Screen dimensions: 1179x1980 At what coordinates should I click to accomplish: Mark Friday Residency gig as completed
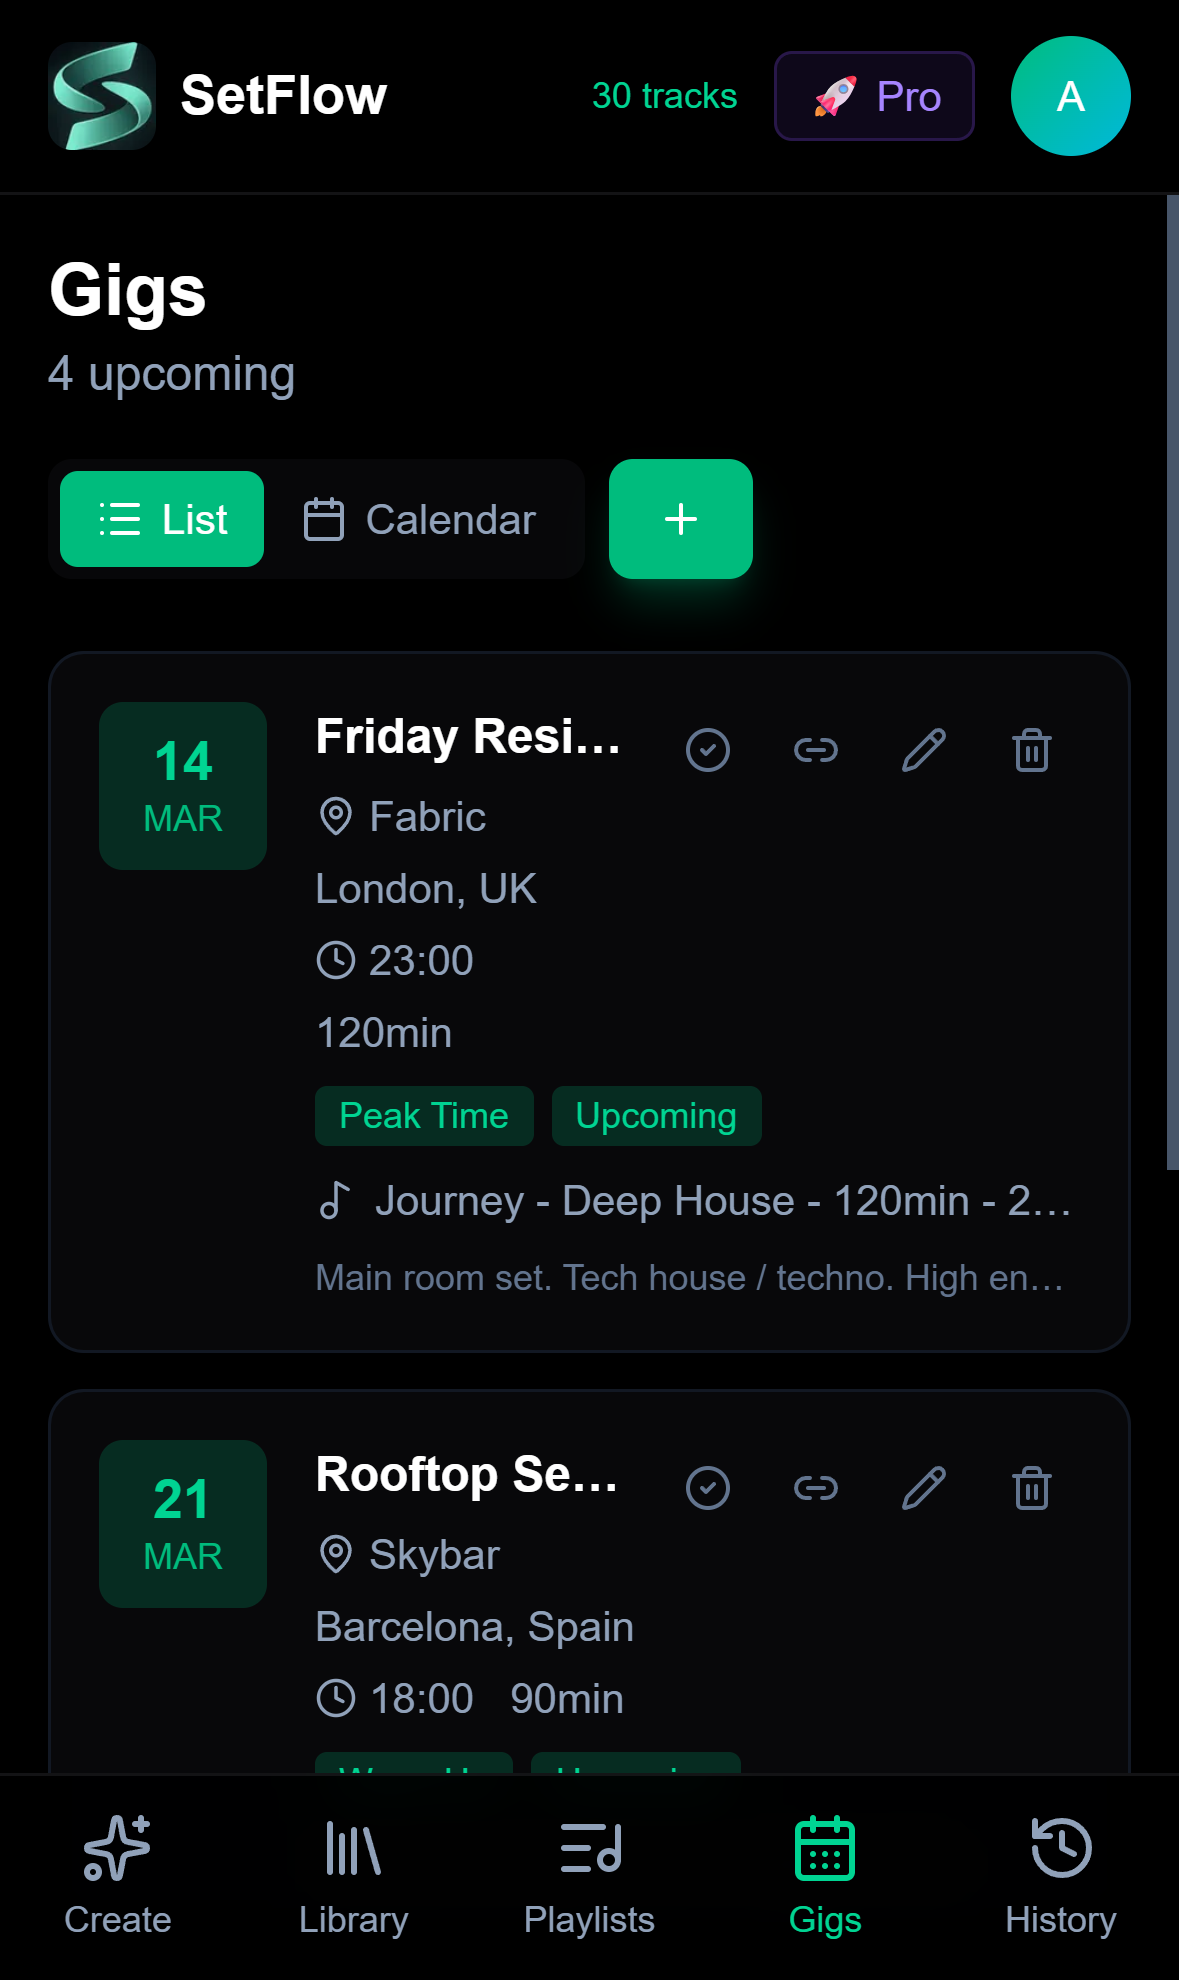click(708, 750)
